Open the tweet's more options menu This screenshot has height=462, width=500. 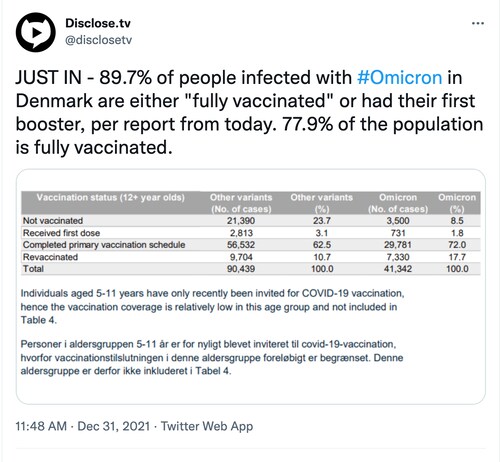pyautogui.click(x=478, y=23)
